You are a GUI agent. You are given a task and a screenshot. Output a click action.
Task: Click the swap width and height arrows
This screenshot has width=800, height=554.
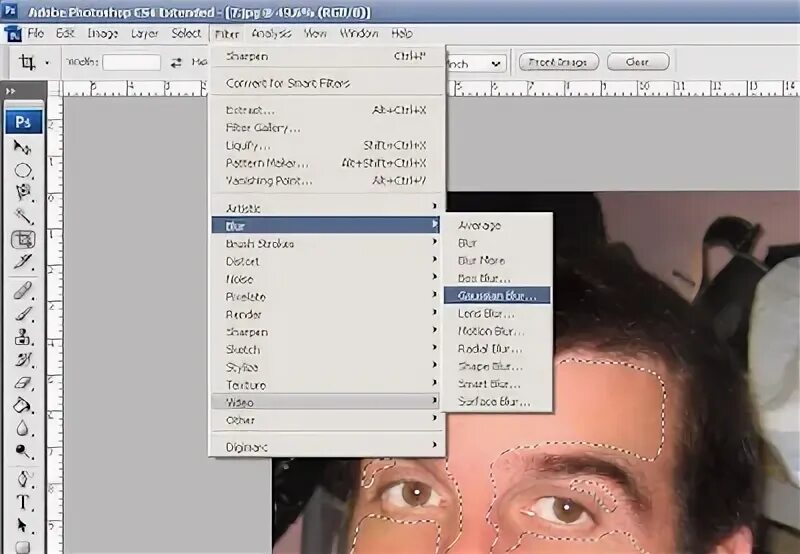[176, 63]
